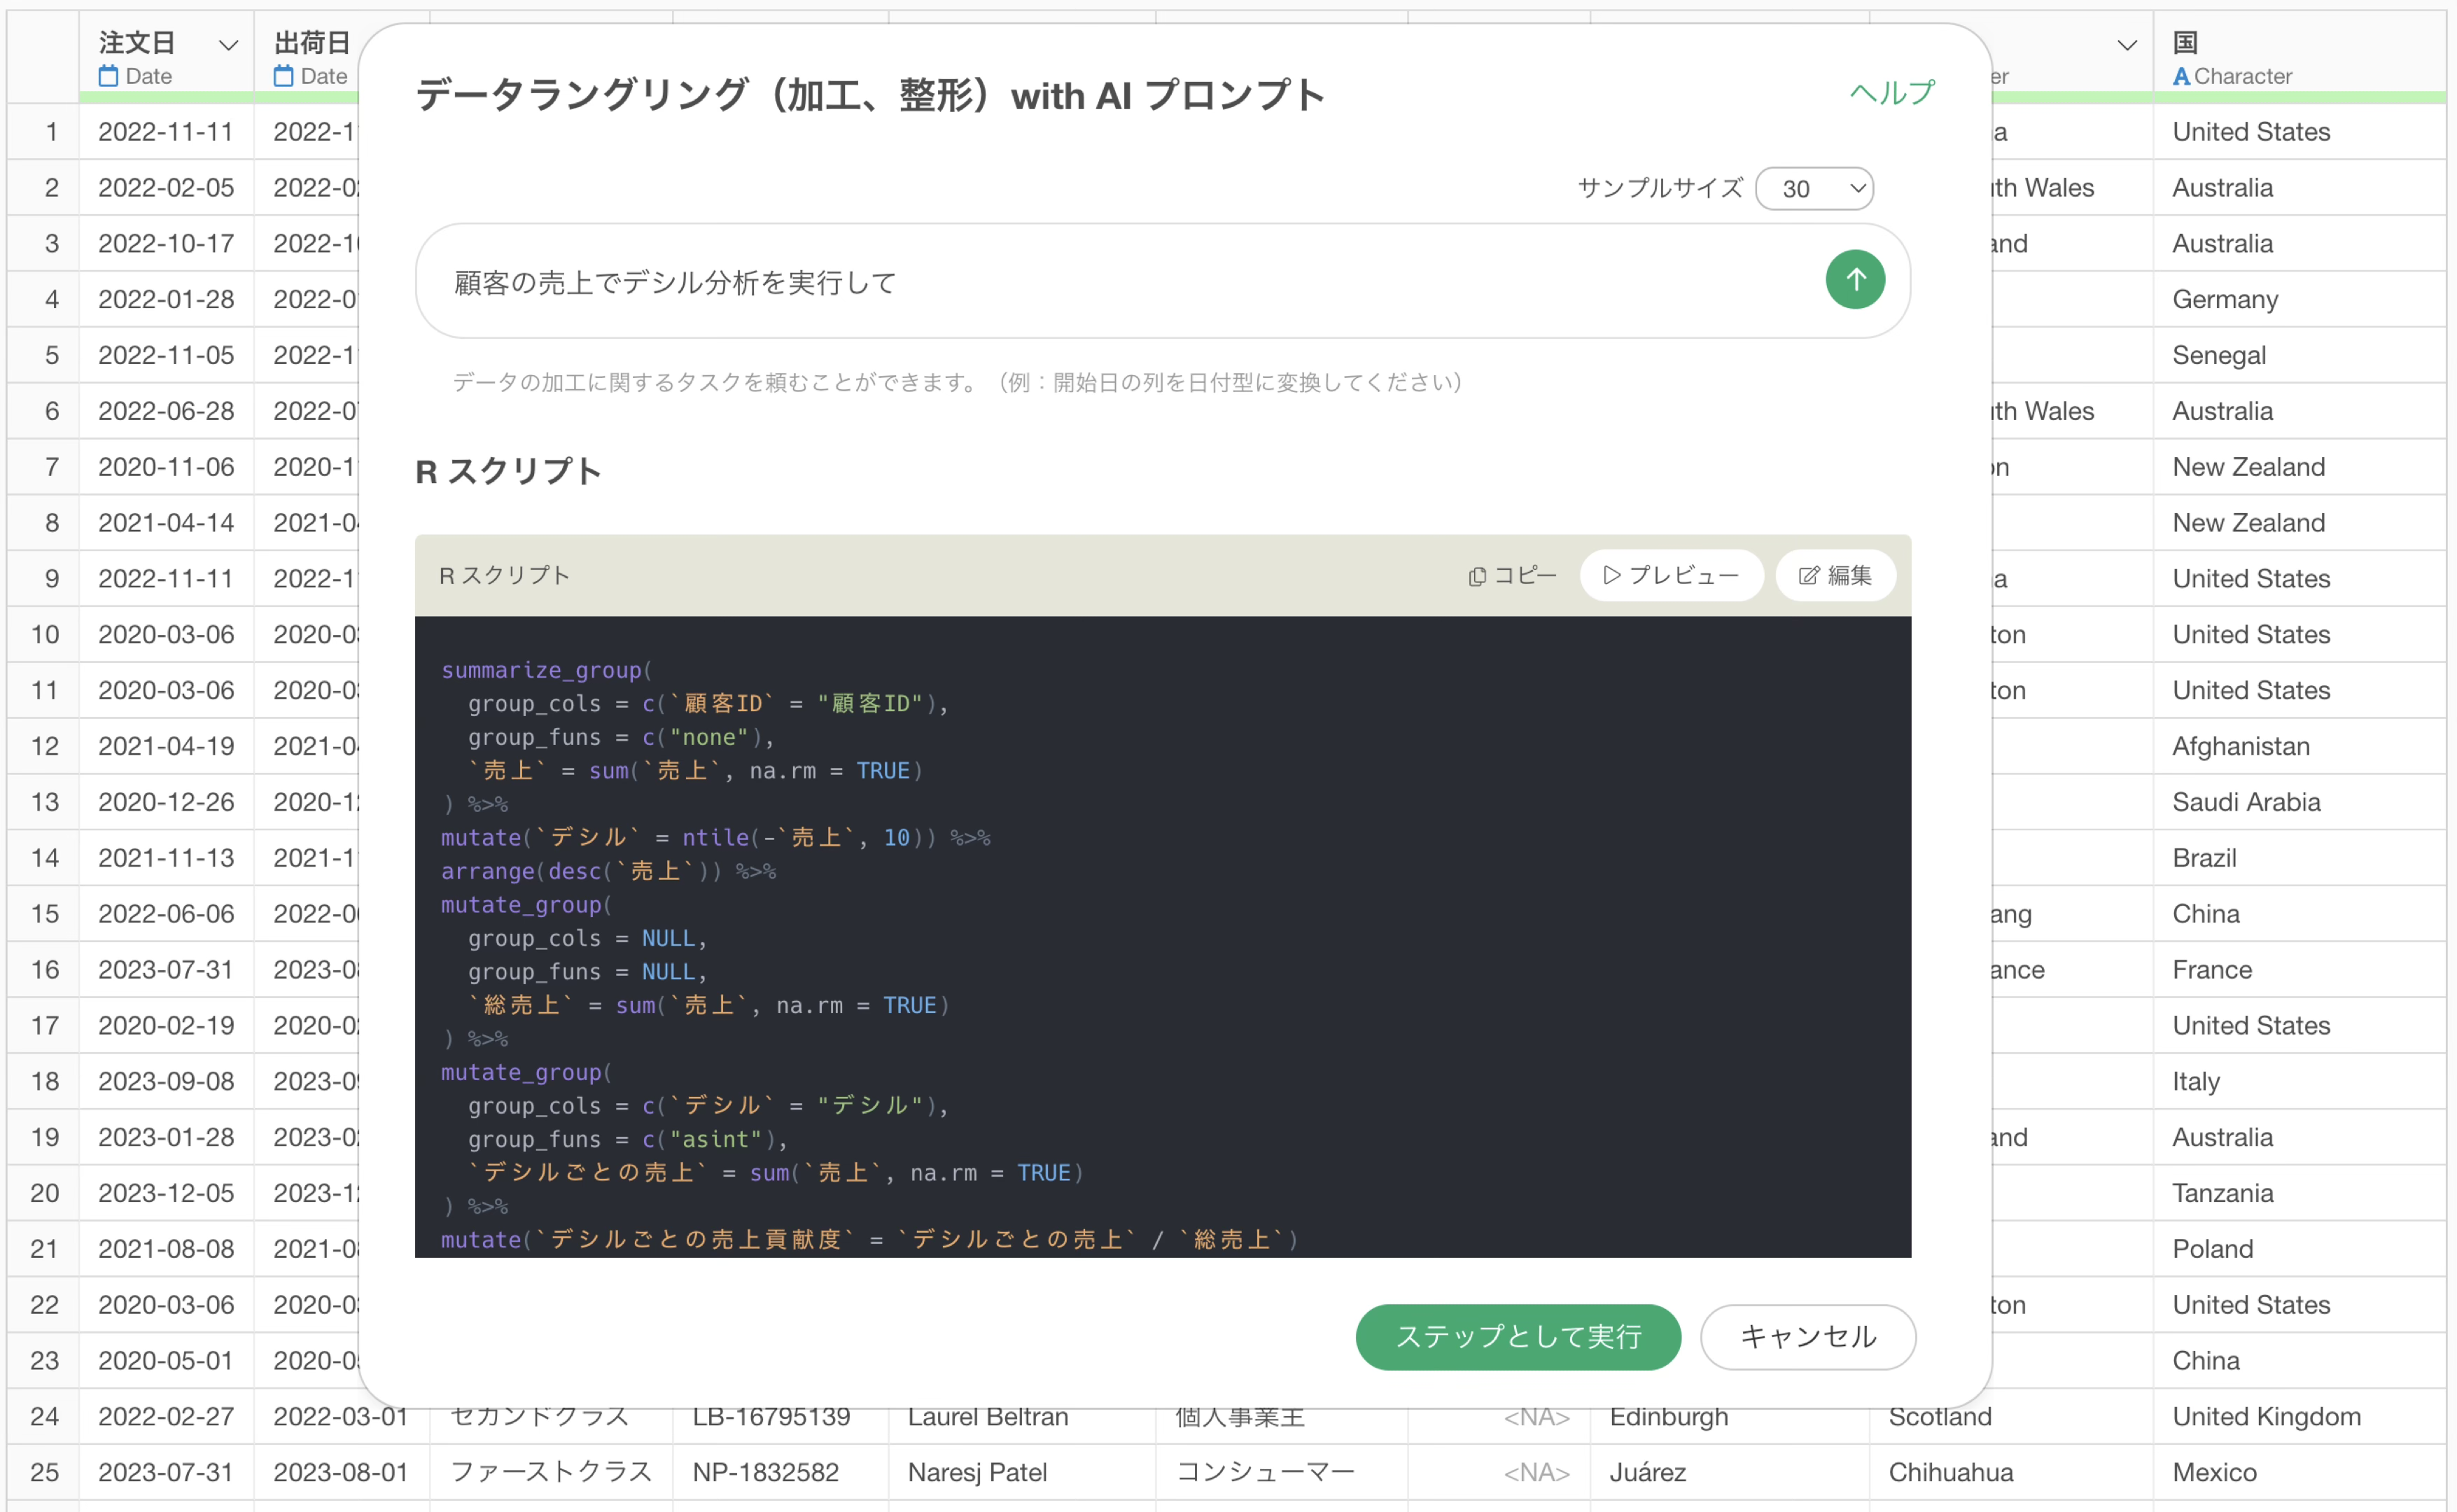Click the コピー copy icon
Viewport: 2457px width, 1512px height.
point(1476,576)
